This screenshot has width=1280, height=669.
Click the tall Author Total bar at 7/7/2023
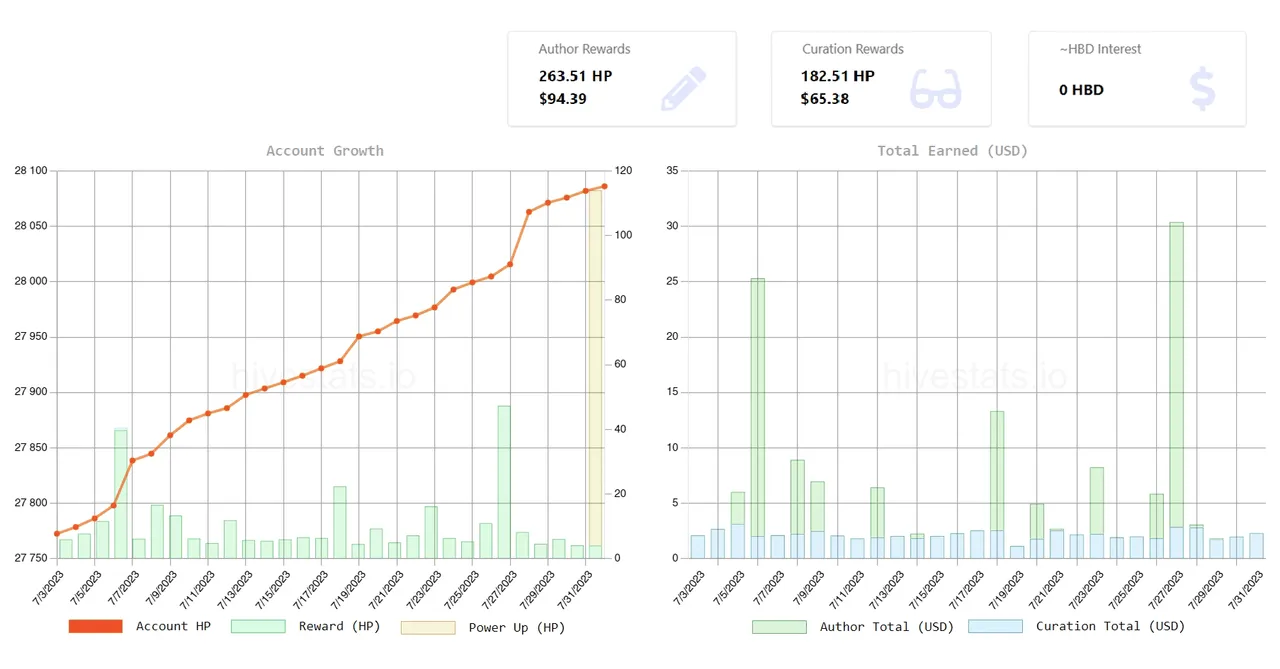(758, 407)
